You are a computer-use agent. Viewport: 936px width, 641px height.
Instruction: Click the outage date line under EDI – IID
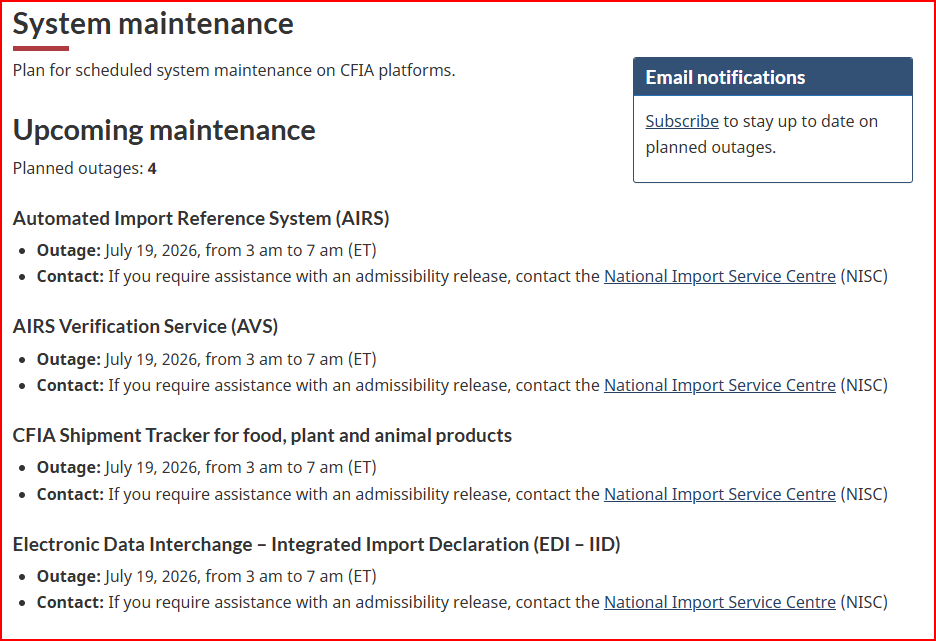pos(207,577)
